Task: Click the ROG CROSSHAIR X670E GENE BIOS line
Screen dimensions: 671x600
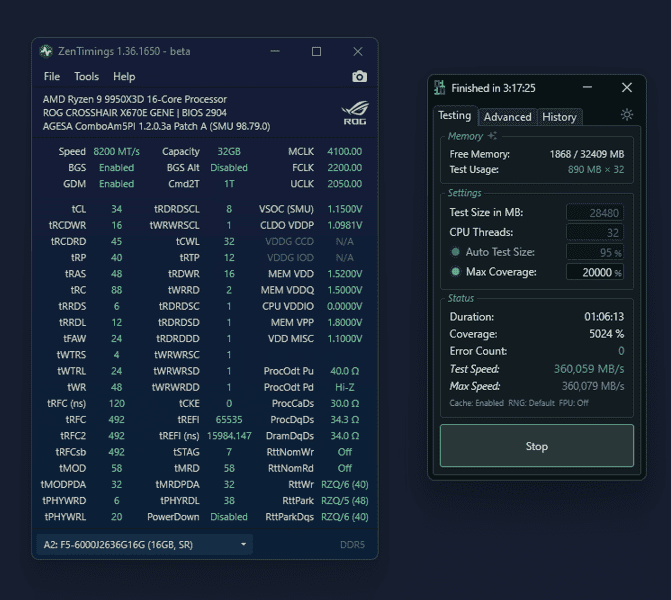Action: point(135,113)
